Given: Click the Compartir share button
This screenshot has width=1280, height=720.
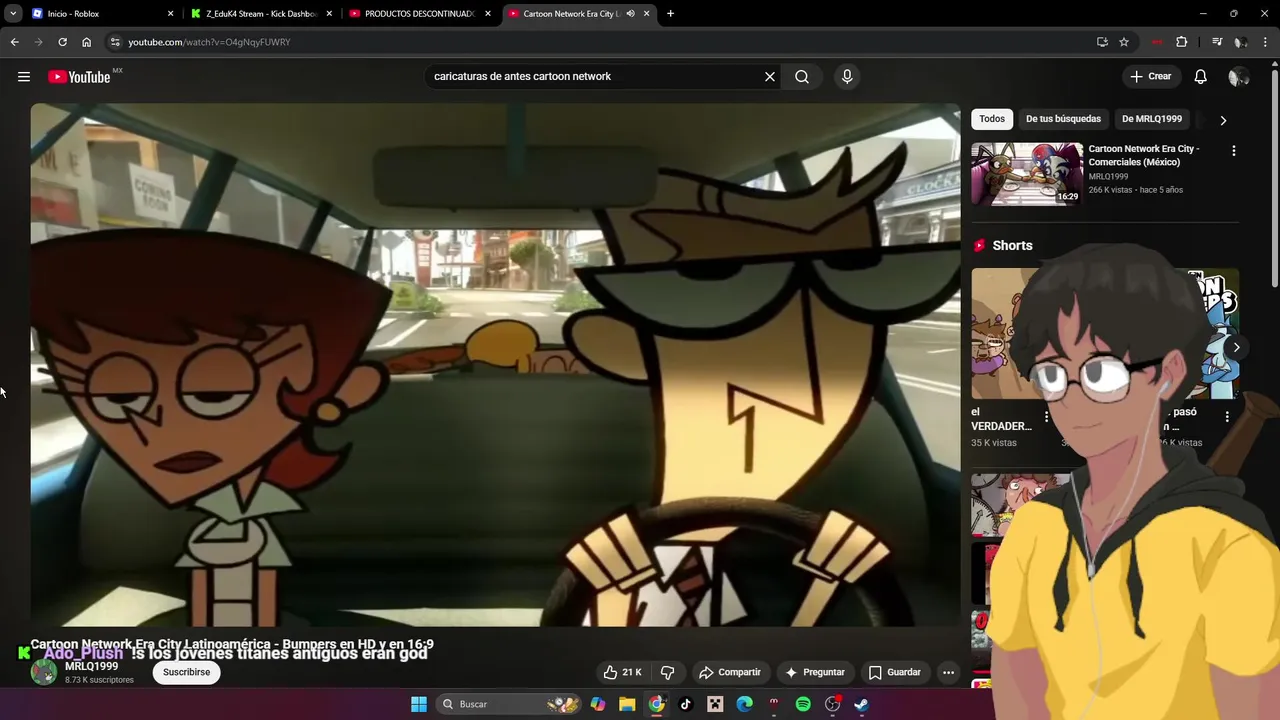Looking at the screenshot, I should (x=730, y=672).
